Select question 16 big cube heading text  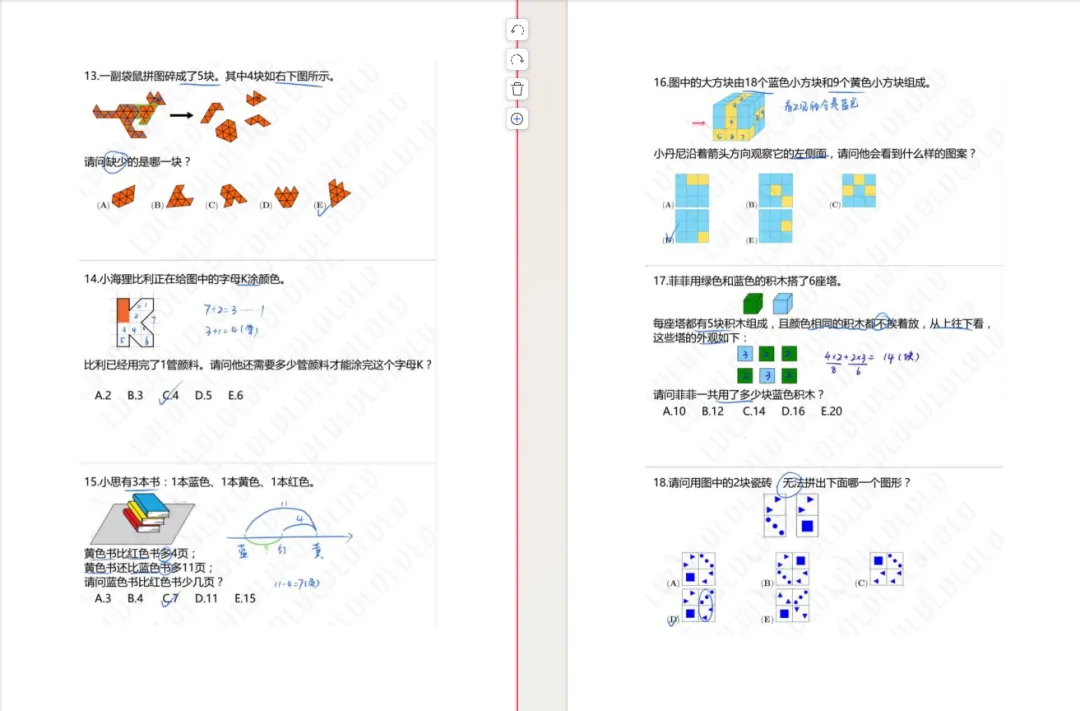(x=793, y=83)
